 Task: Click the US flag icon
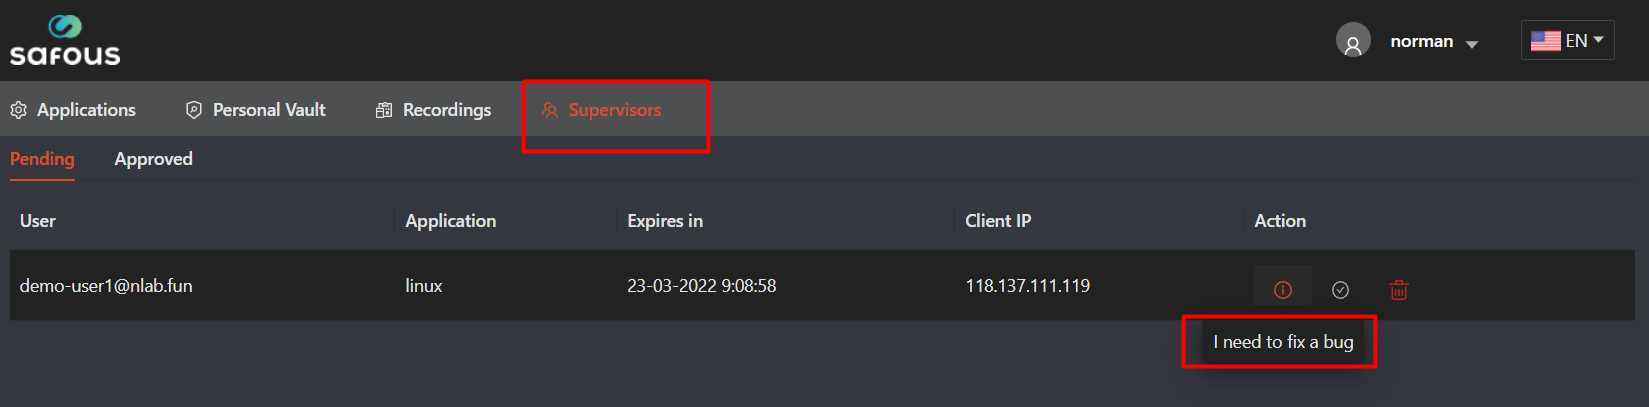tap(1545, 41)
